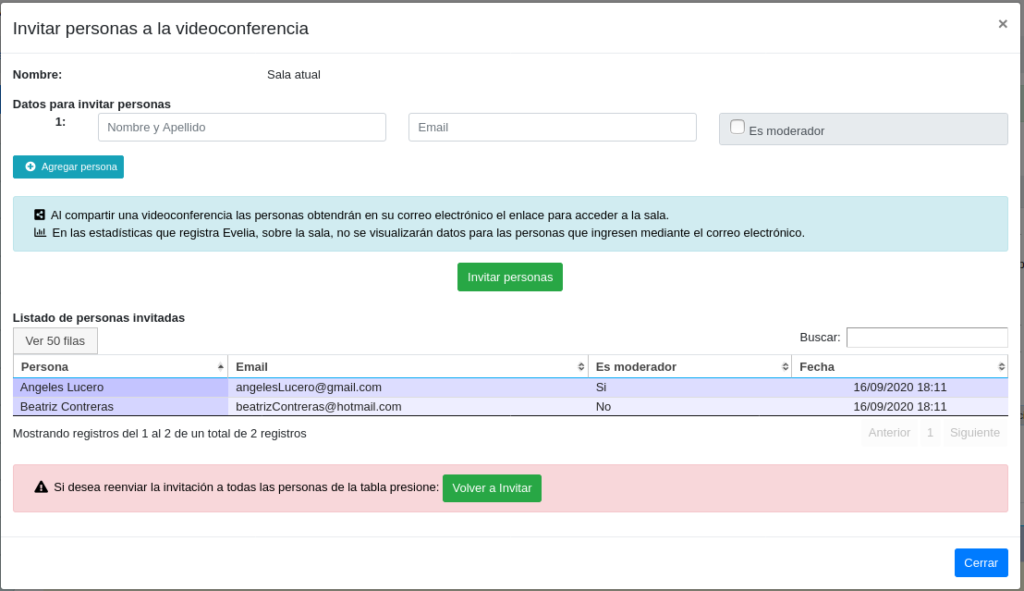Click the green Invitar personas button

[510, 277]
